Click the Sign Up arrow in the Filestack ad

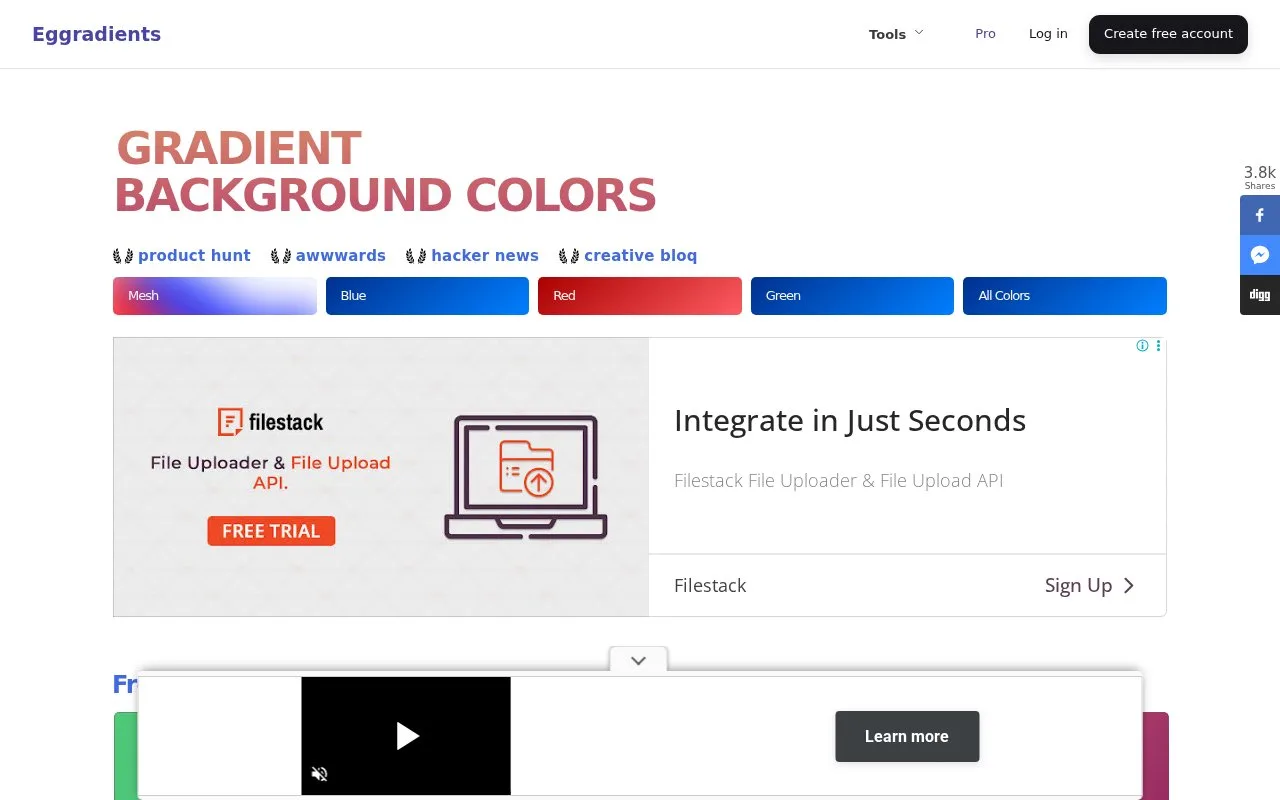[x=1090, y=586]
